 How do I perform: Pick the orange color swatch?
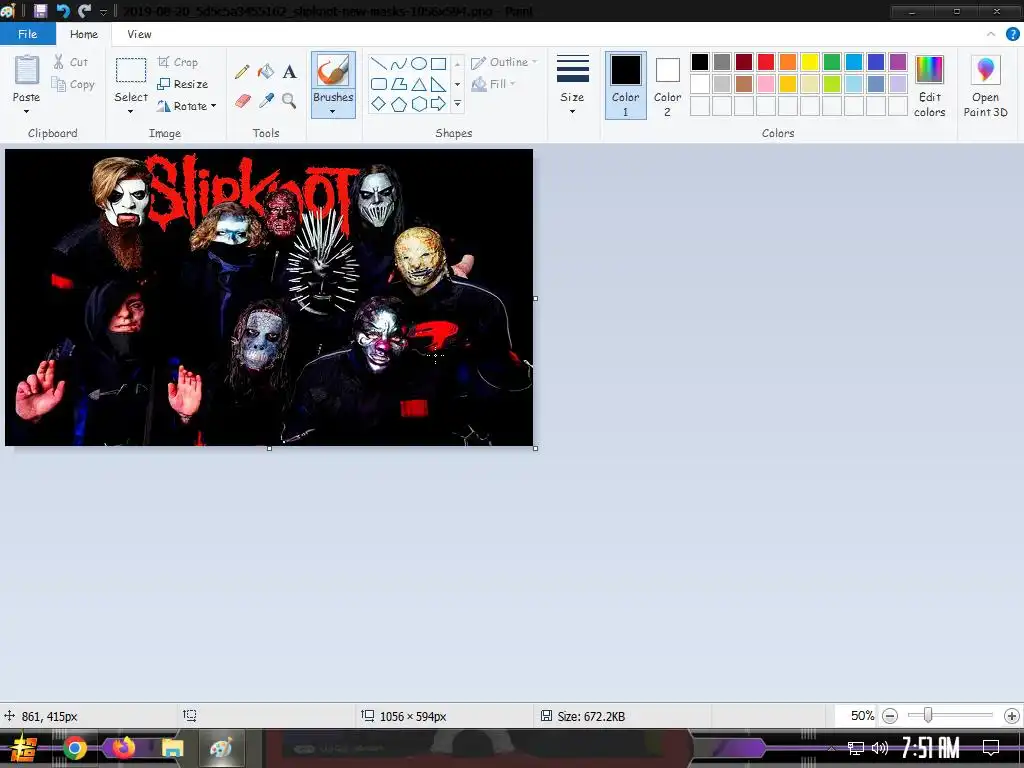(788, 62)
